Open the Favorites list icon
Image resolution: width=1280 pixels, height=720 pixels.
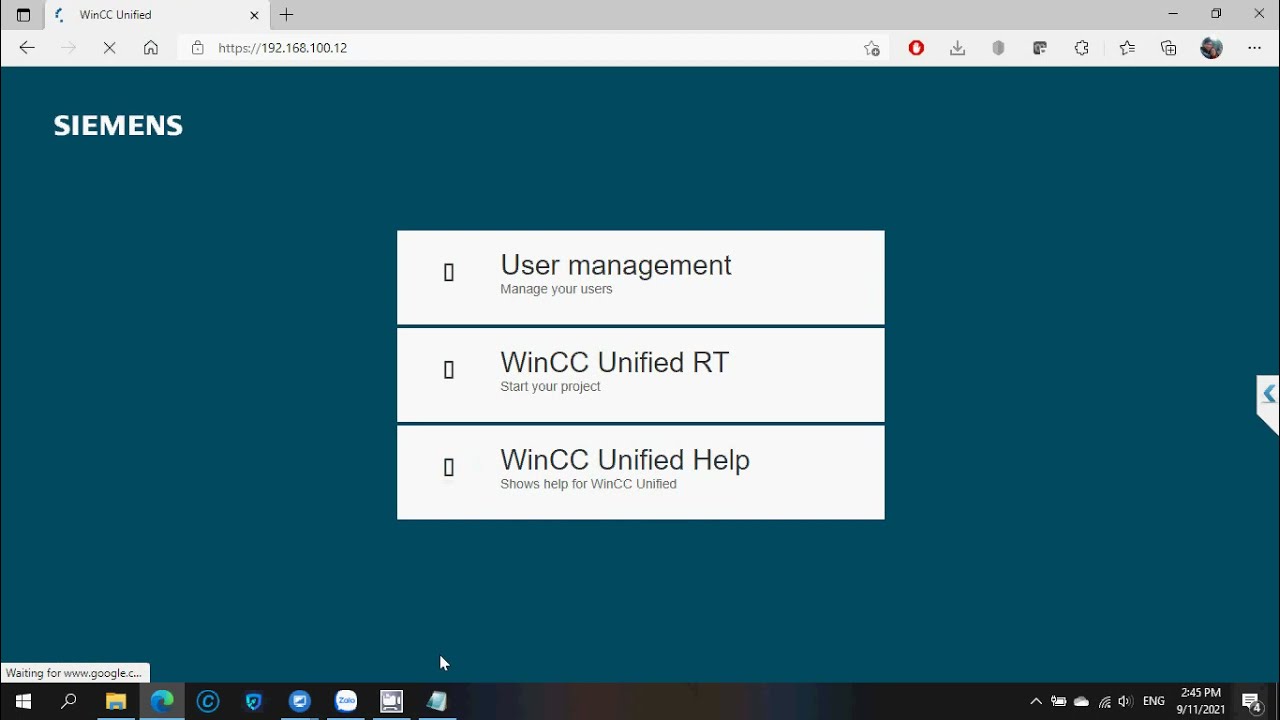coord(1127,47)
